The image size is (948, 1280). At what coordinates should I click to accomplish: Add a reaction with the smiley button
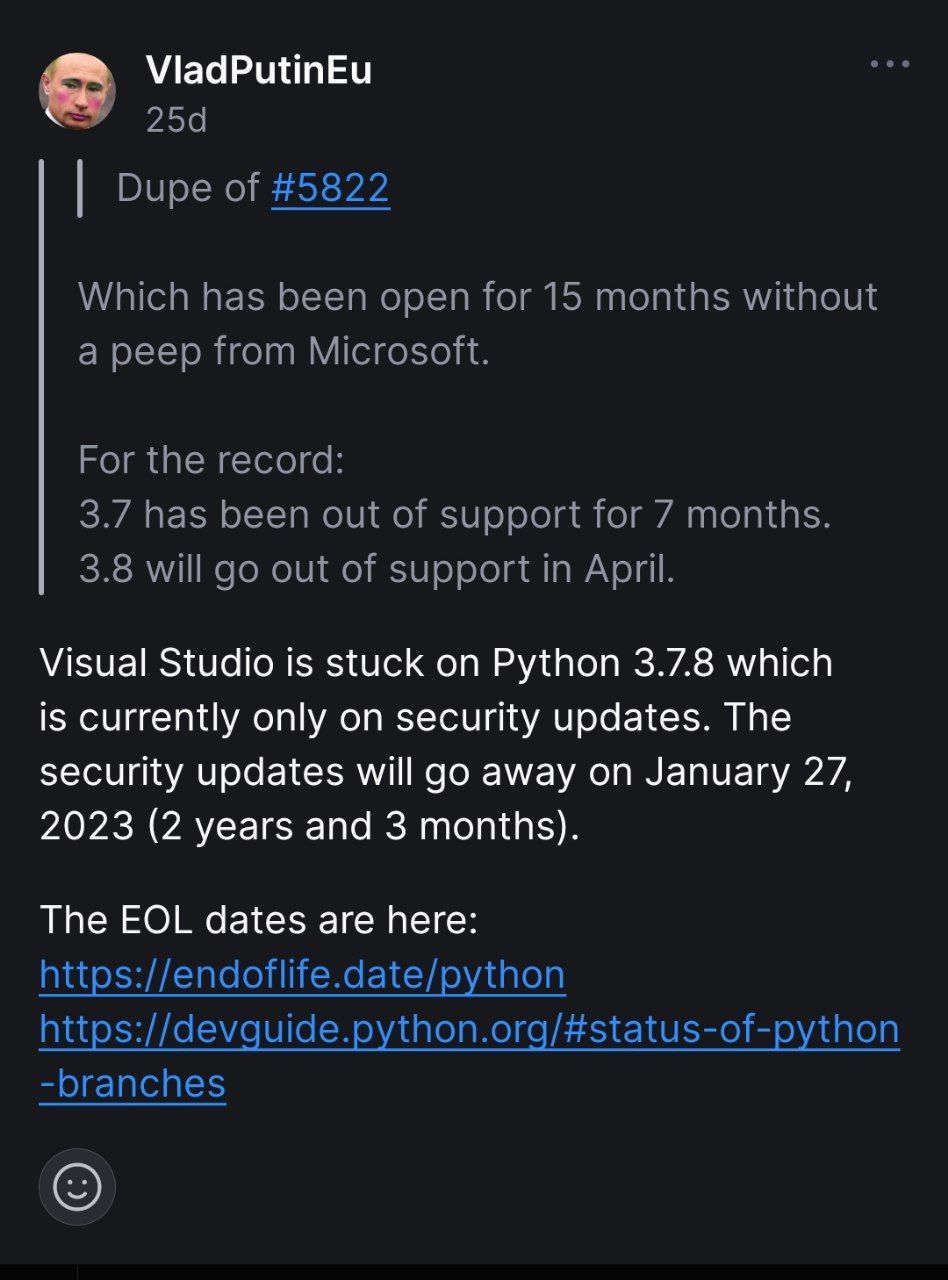[77, 1188]
